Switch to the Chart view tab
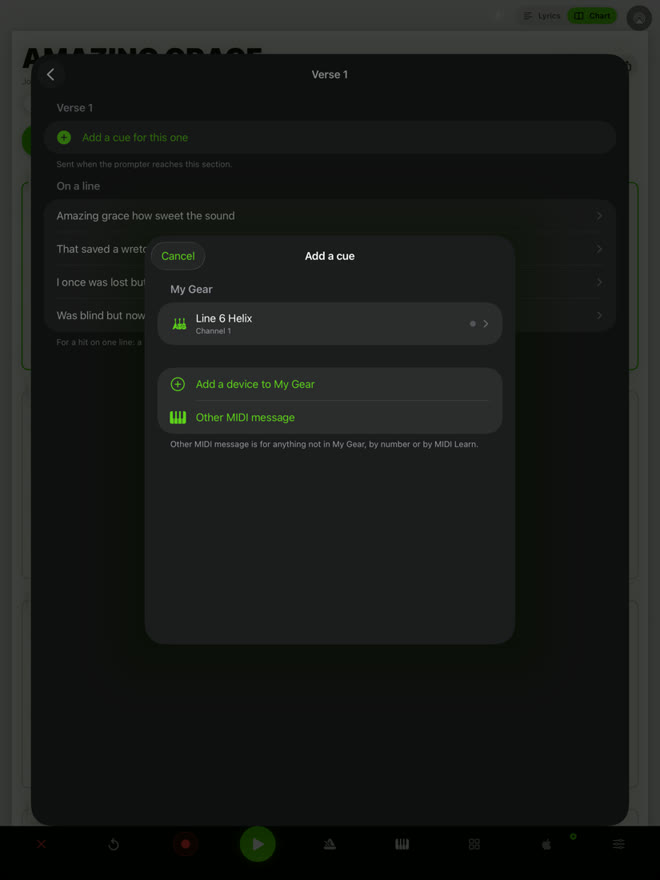 [x=592, y=16]
